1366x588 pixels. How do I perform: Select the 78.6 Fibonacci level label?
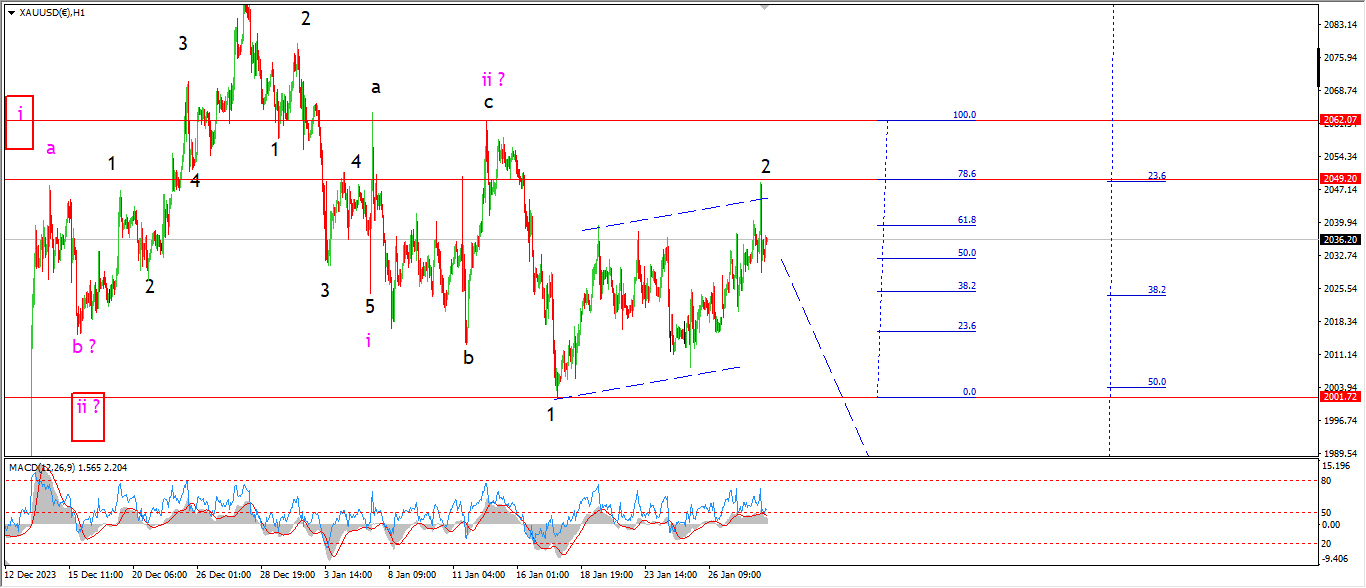pyautogui.click(x=966, y=174)
